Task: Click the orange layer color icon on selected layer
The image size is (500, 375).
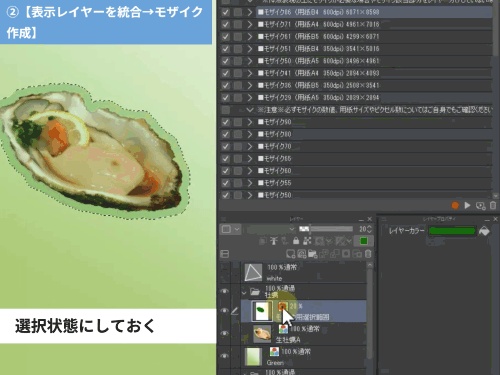Action: click(282, 306)
